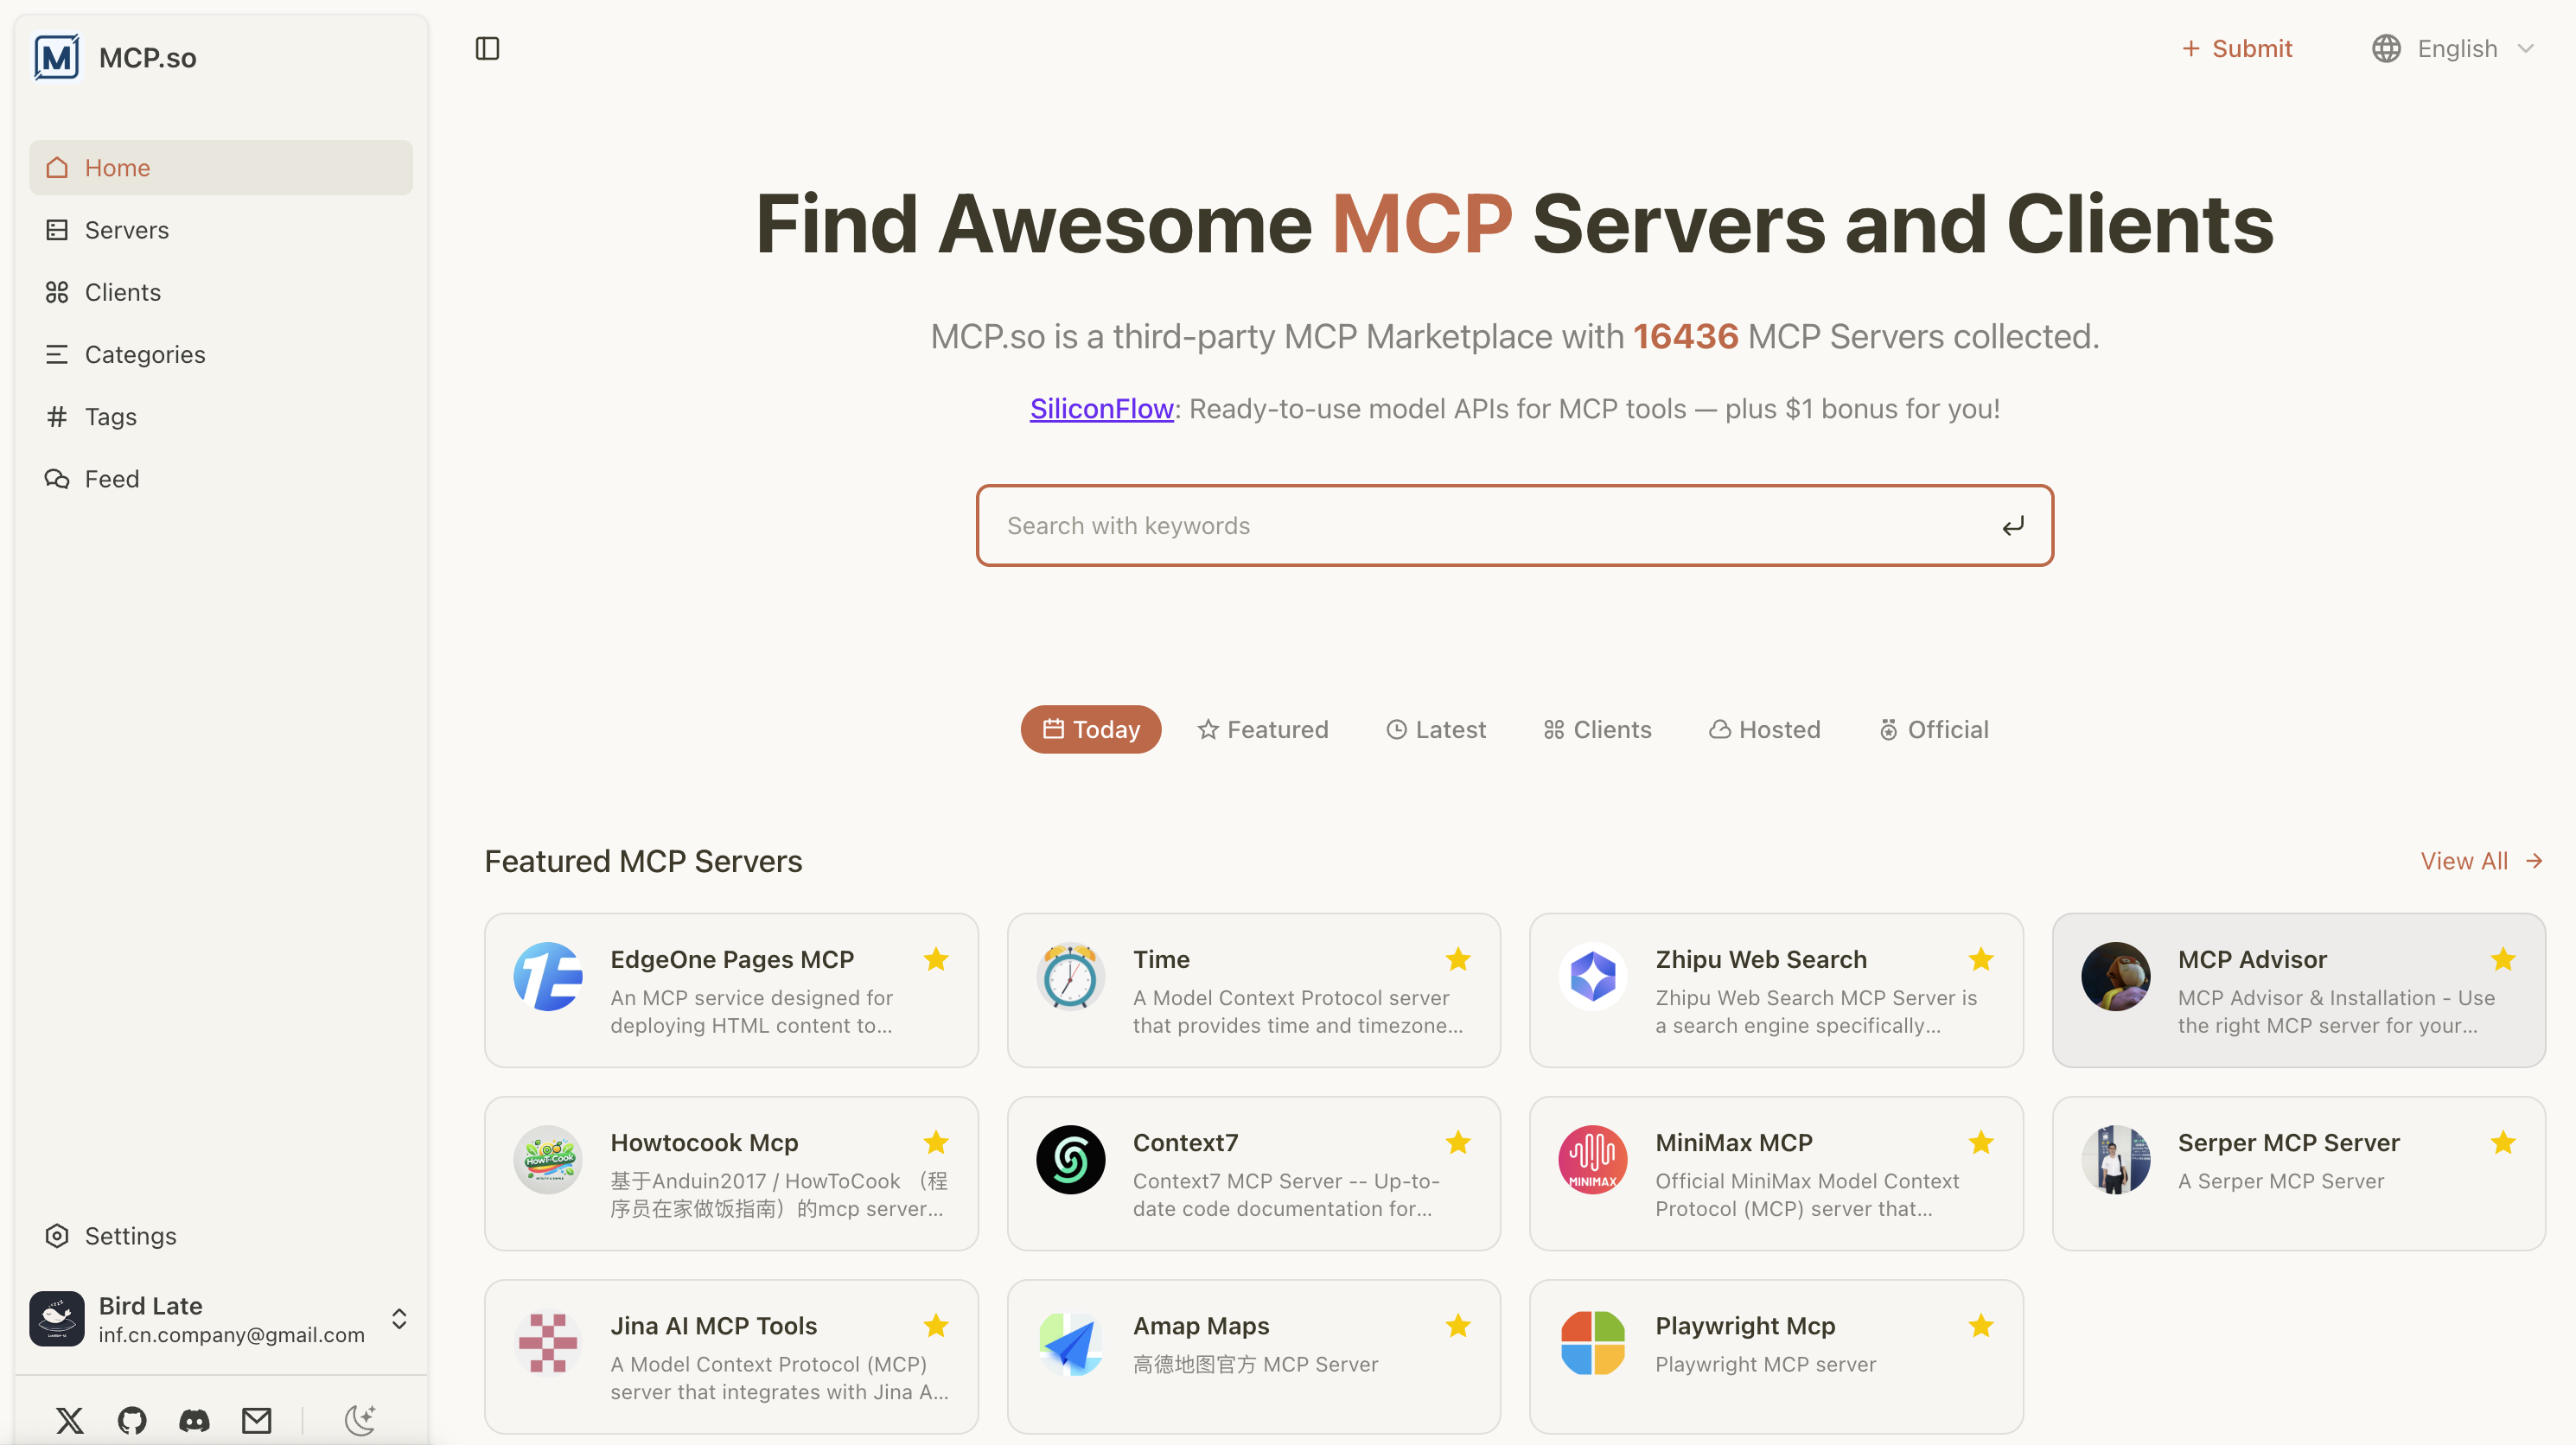Open the SiliconFlow link
This screenshot has height=1445, width=2576.
(1101, 408)
